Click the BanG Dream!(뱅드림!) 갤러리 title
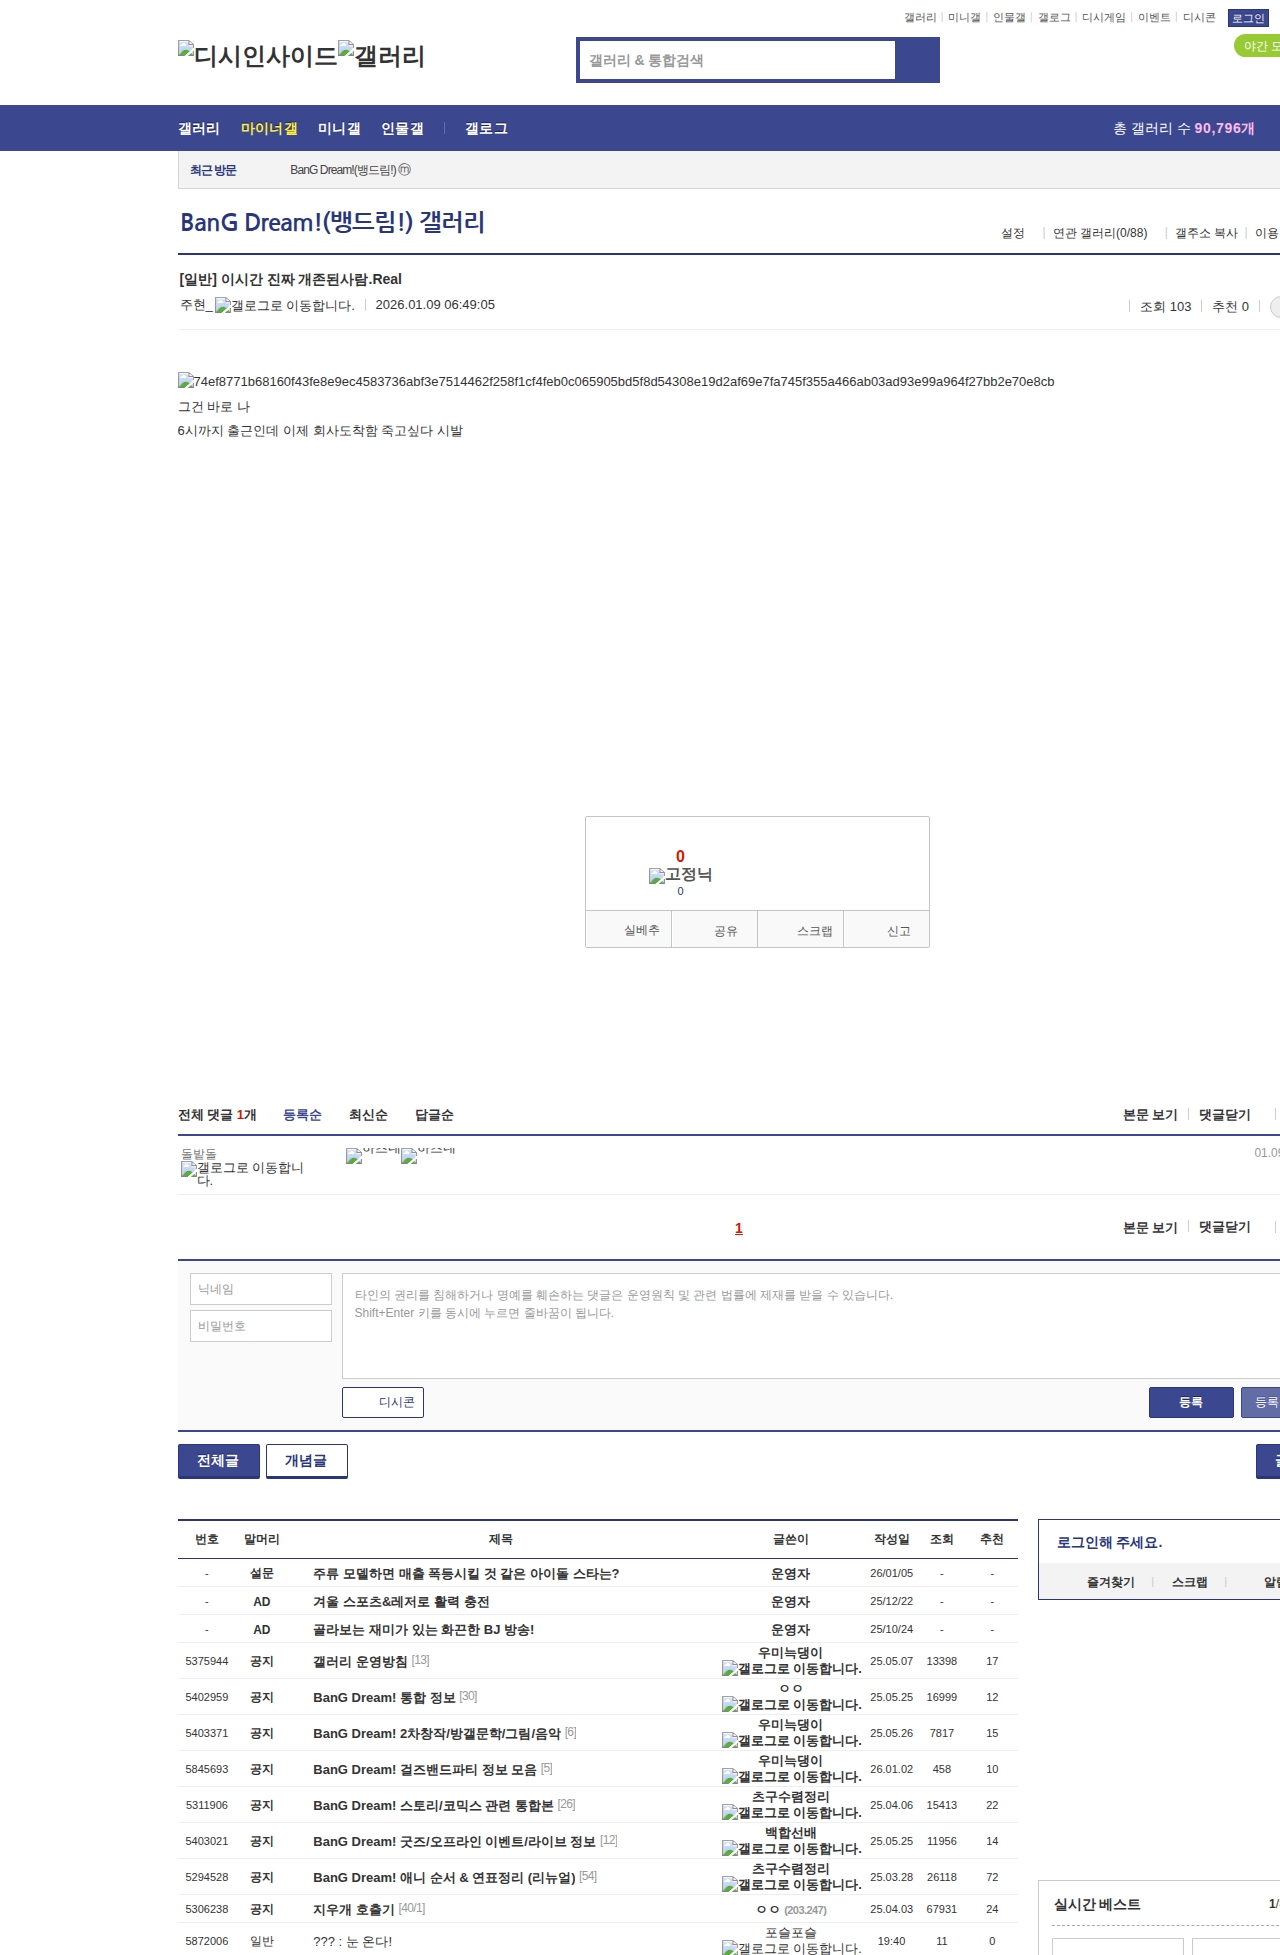 click(332, 222)
